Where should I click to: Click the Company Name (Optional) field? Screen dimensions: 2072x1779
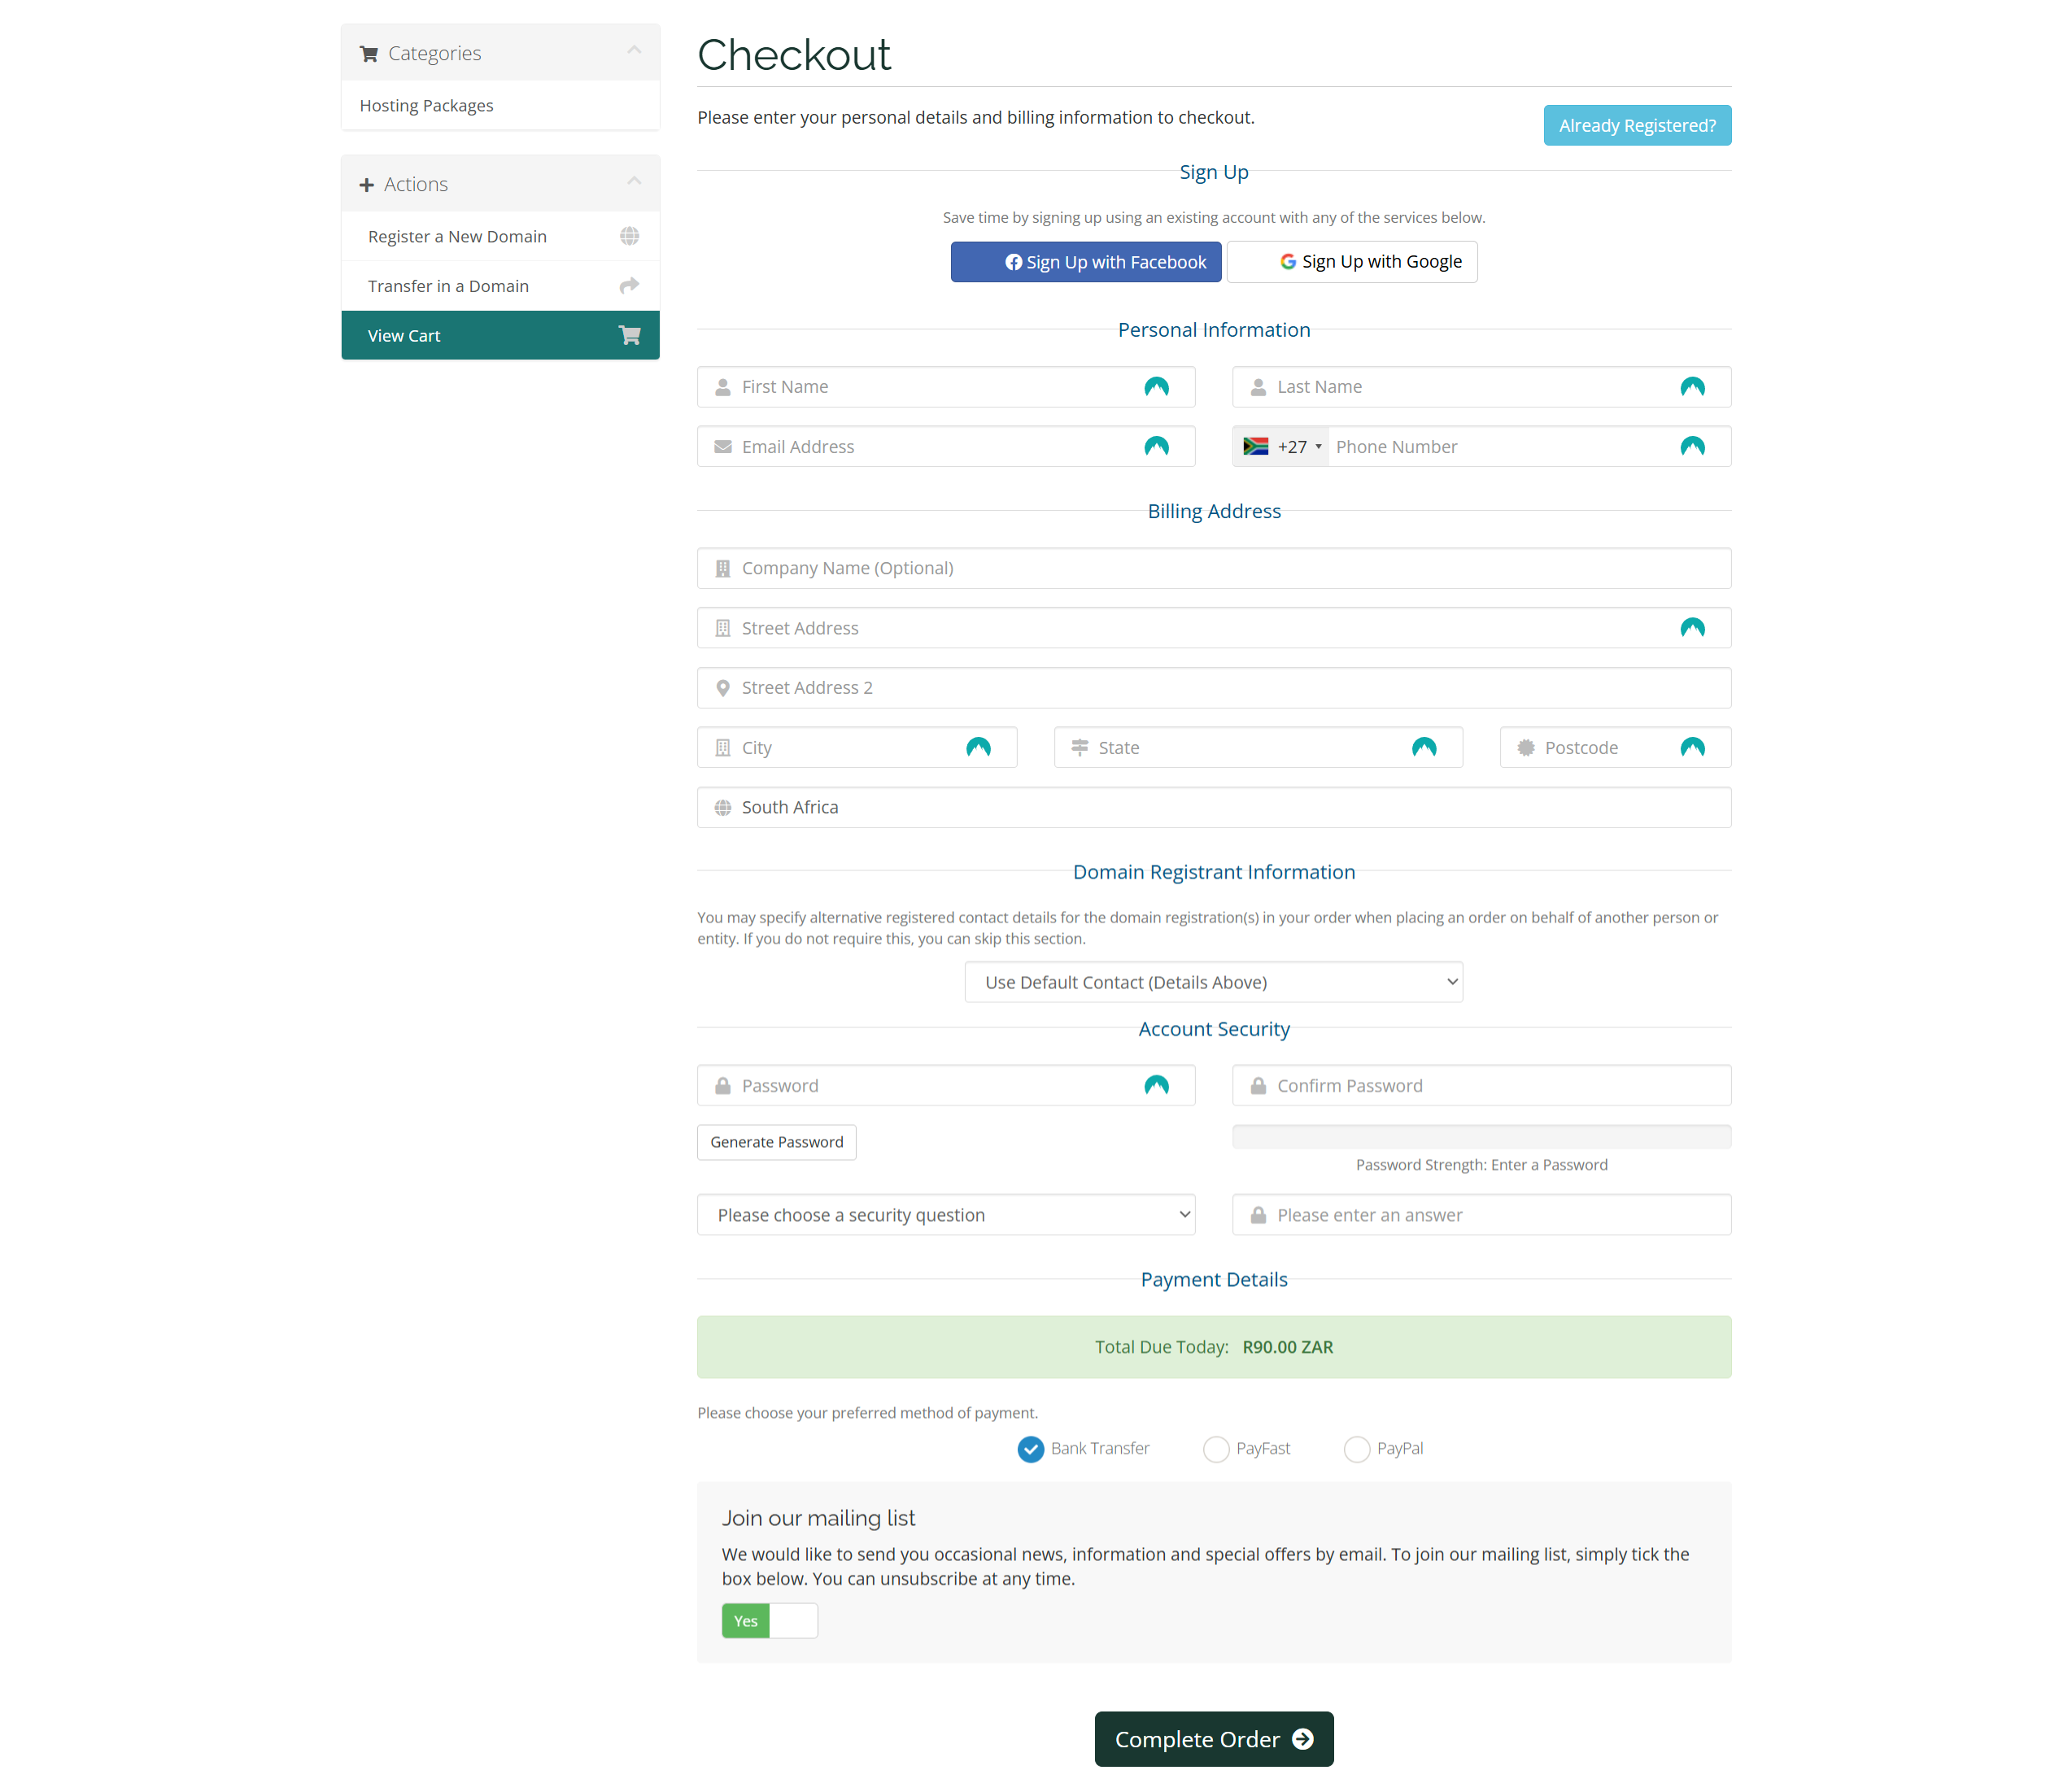(x=1213, y=568)
